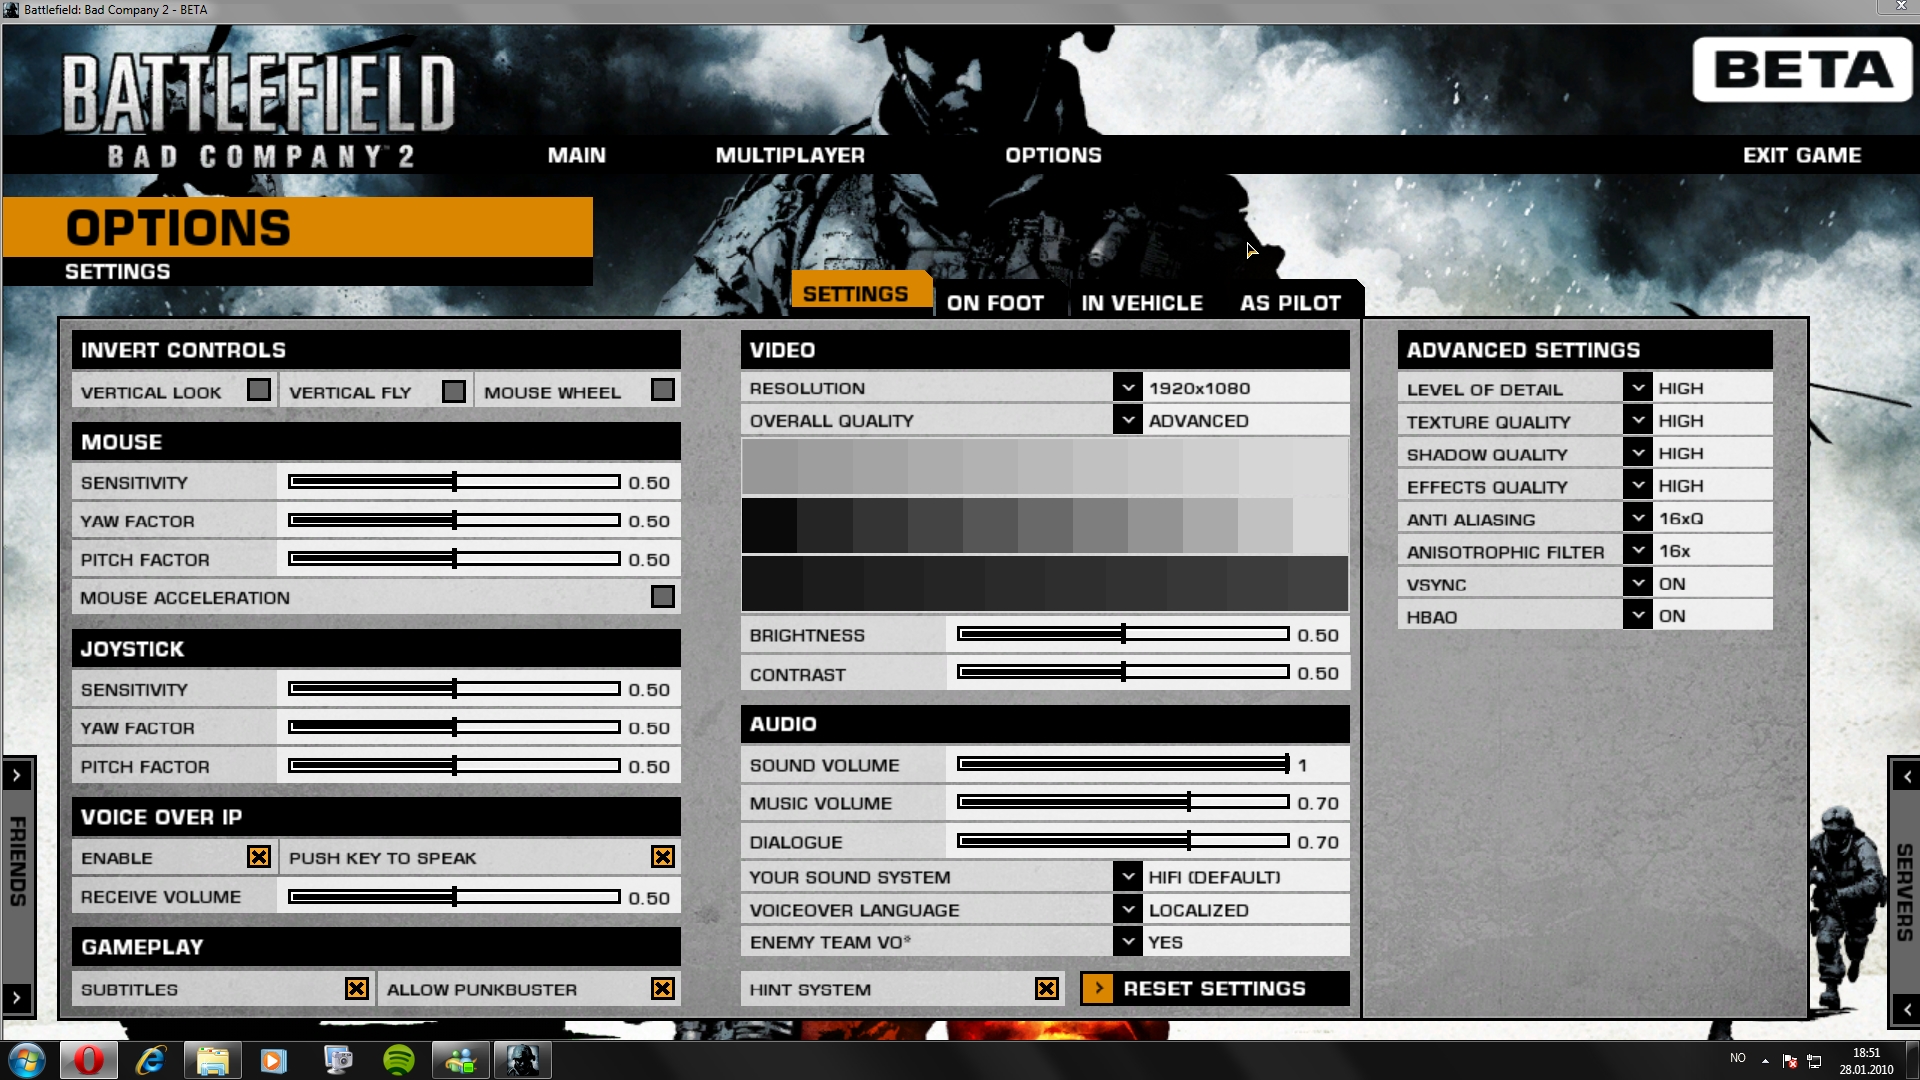
Task: Expand HBAO dropdown
Action: point(1637,616)
